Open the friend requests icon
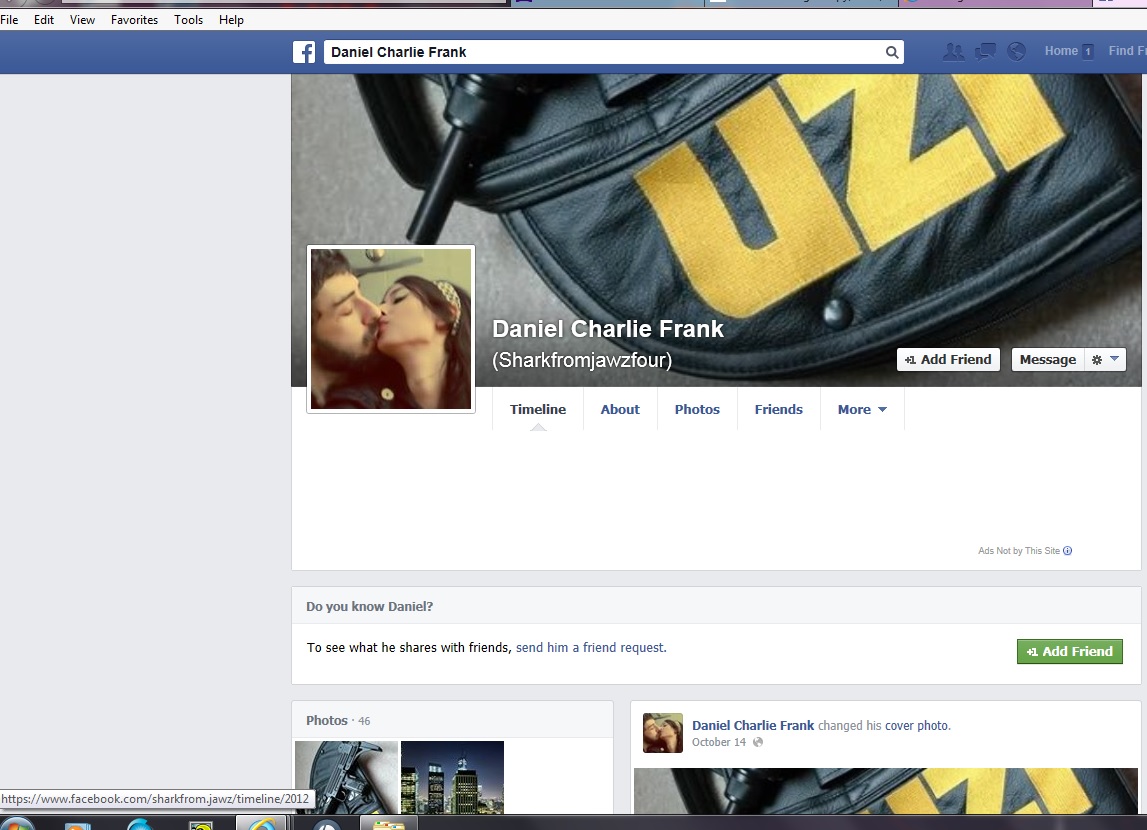 (x=953, y=51)
